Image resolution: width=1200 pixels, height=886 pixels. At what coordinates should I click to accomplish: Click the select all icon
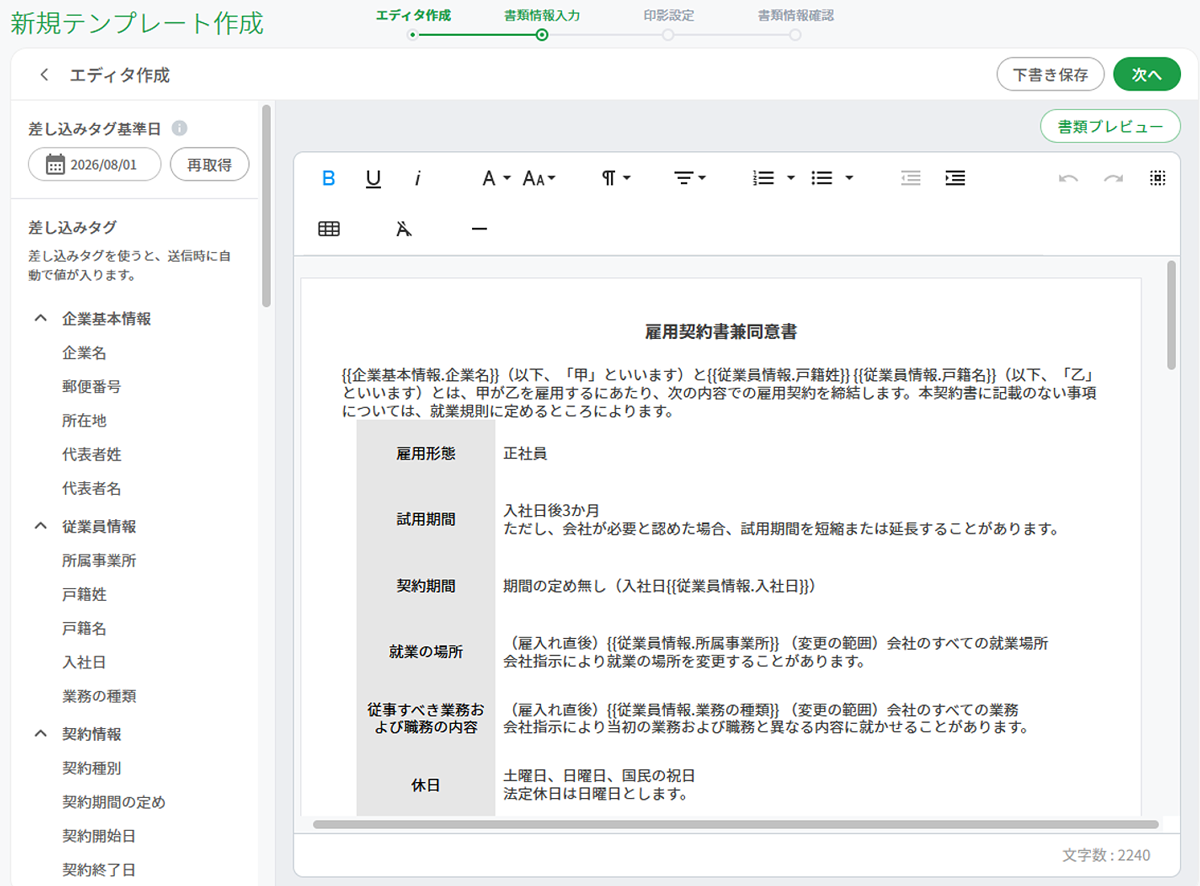(x=1157, y=178)
